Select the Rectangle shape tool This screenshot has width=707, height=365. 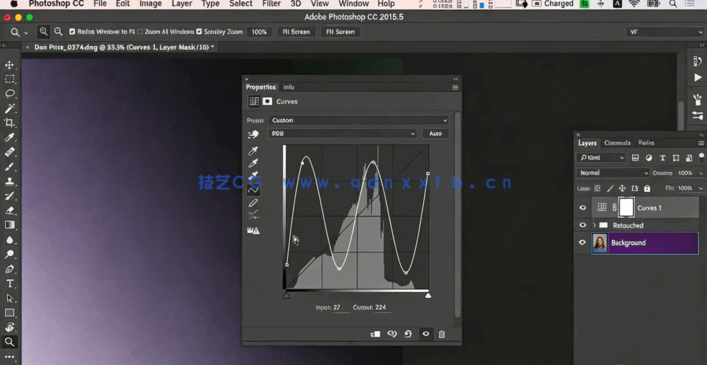pyautogui.click(x=9, y=313)
